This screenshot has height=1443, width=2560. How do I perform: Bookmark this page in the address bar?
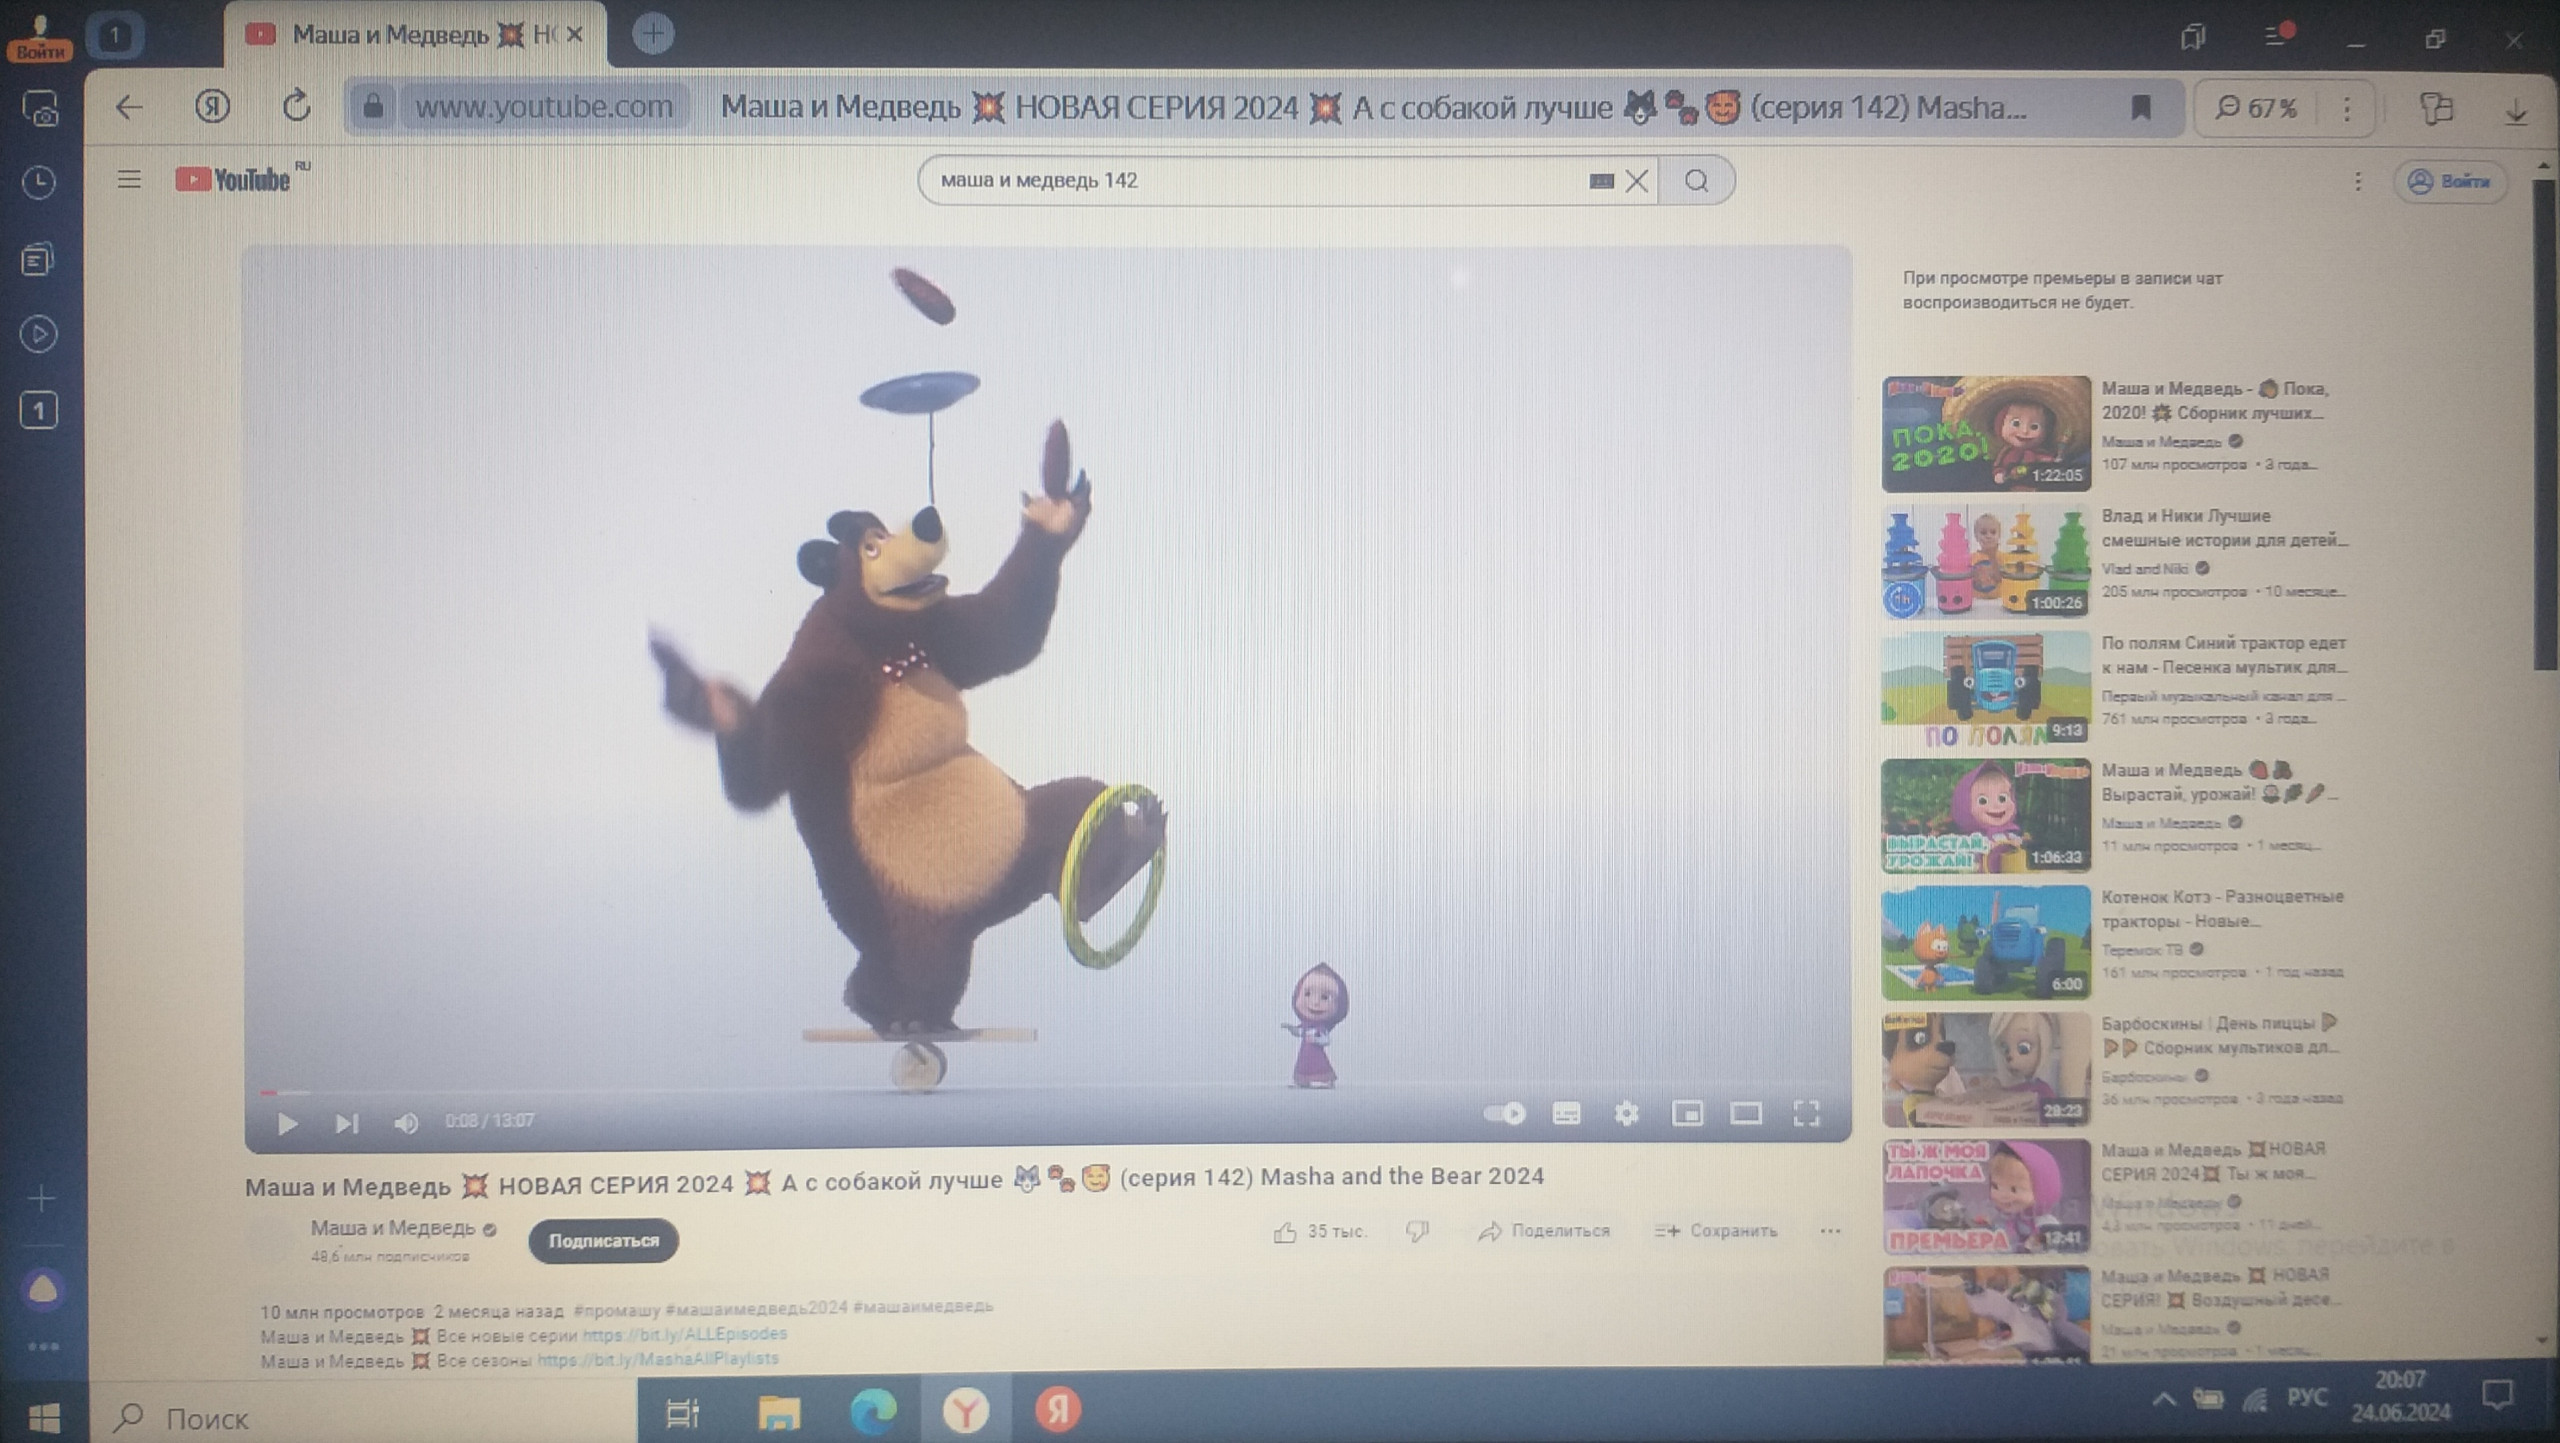[2140, 107]
